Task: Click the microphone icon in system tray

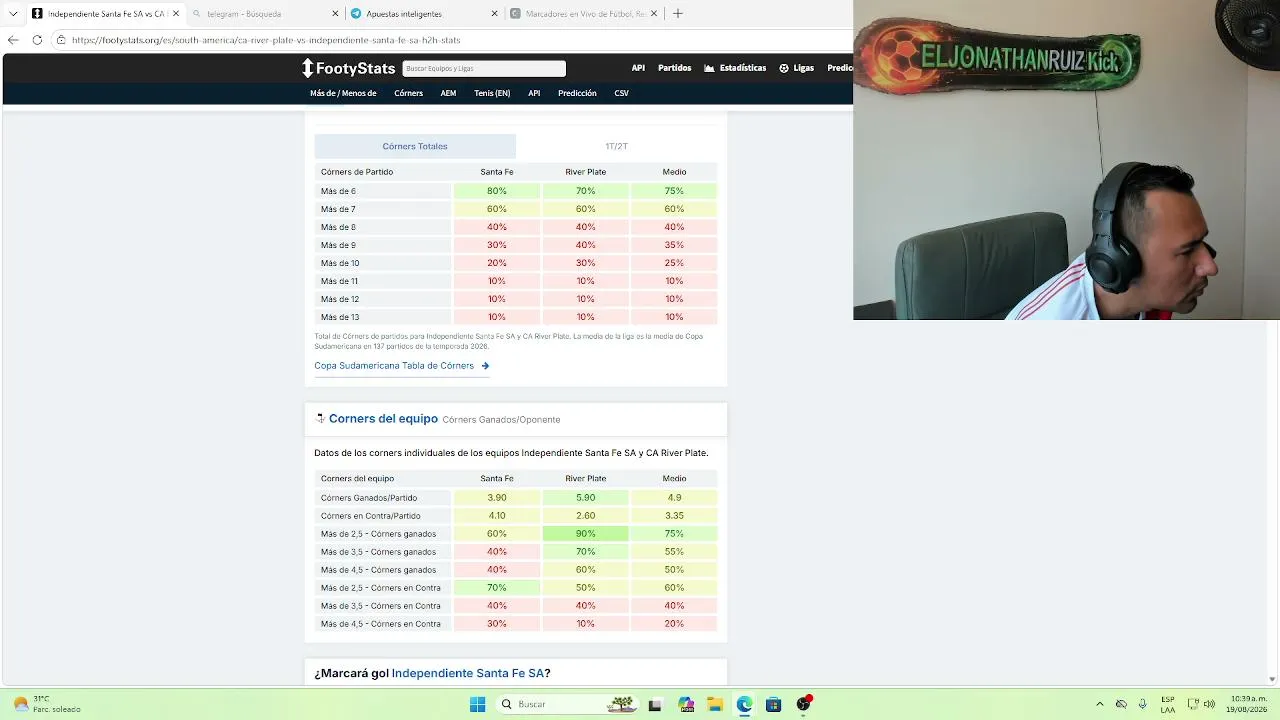Action: [x=1142, y=704]
